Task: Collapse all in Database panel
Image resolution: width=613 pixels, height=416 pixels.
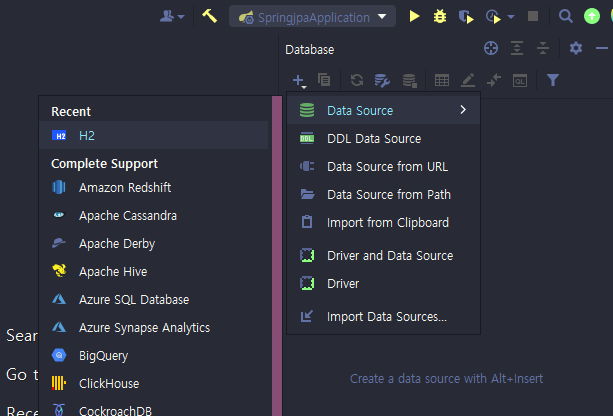Action: (x=543, y=48)
